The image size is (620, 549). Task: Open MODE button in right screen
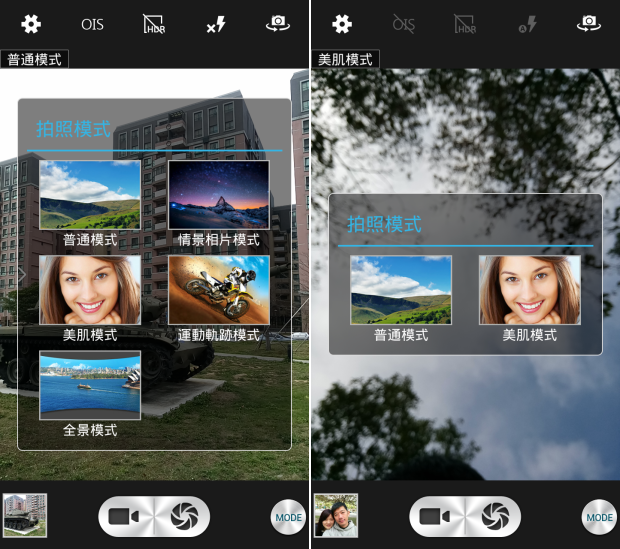pyautogui.click(x=599, y=517)
